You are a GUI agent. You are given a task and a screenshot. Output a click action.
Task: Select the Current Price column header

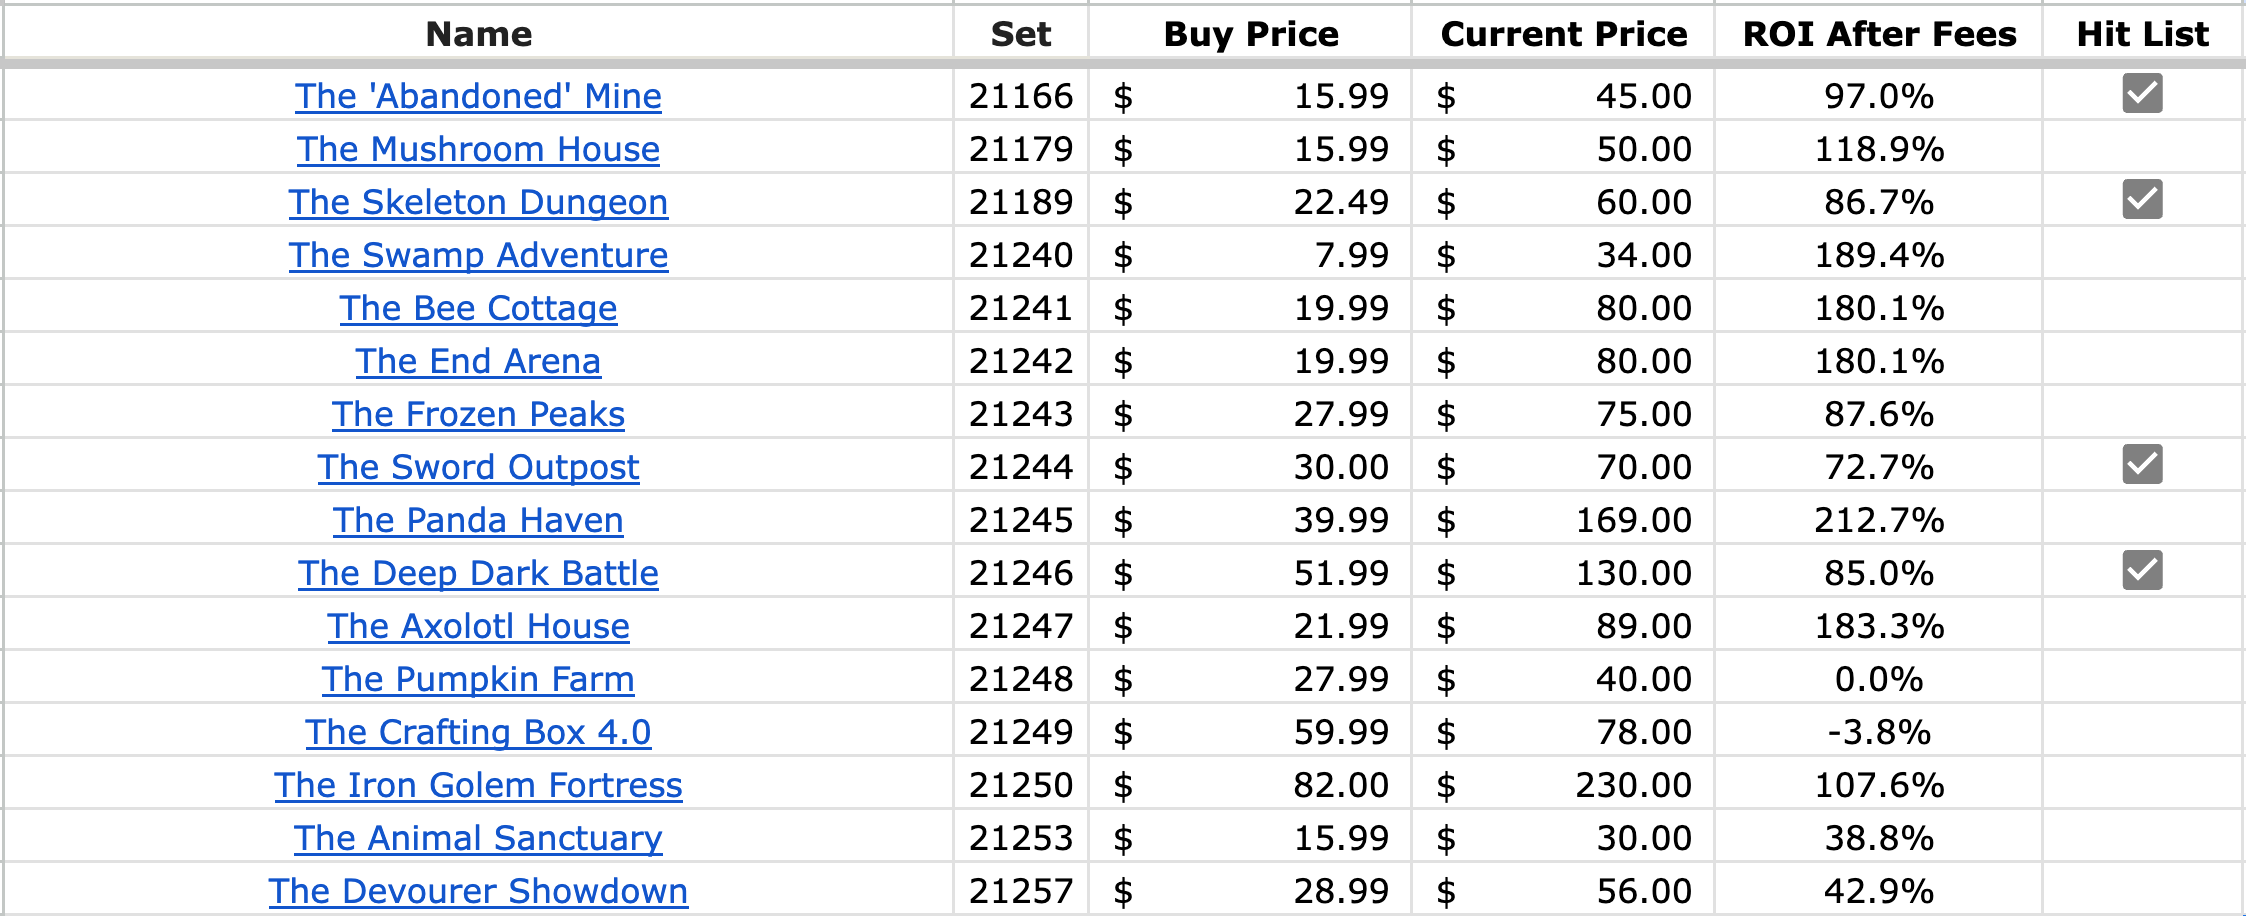(1564, 34)
